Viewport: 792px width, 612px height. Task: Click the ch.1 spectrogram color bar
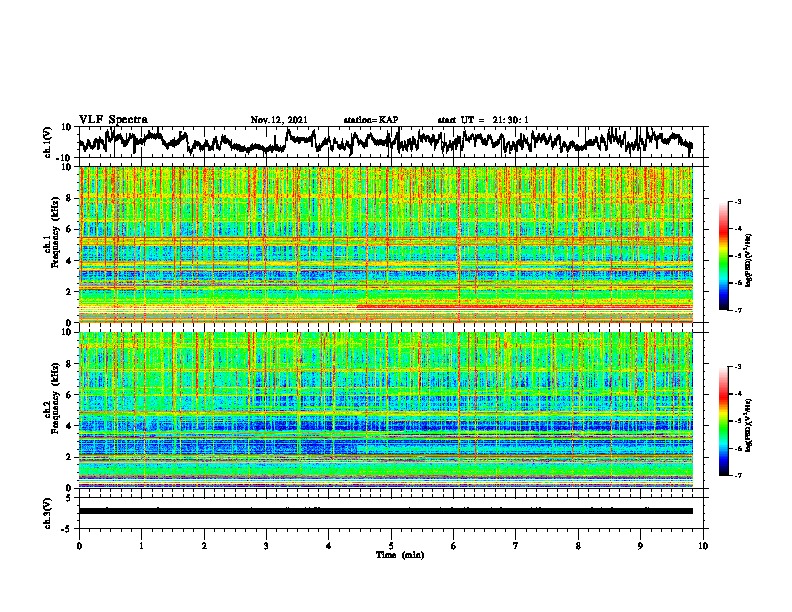[x=723, y=256]
